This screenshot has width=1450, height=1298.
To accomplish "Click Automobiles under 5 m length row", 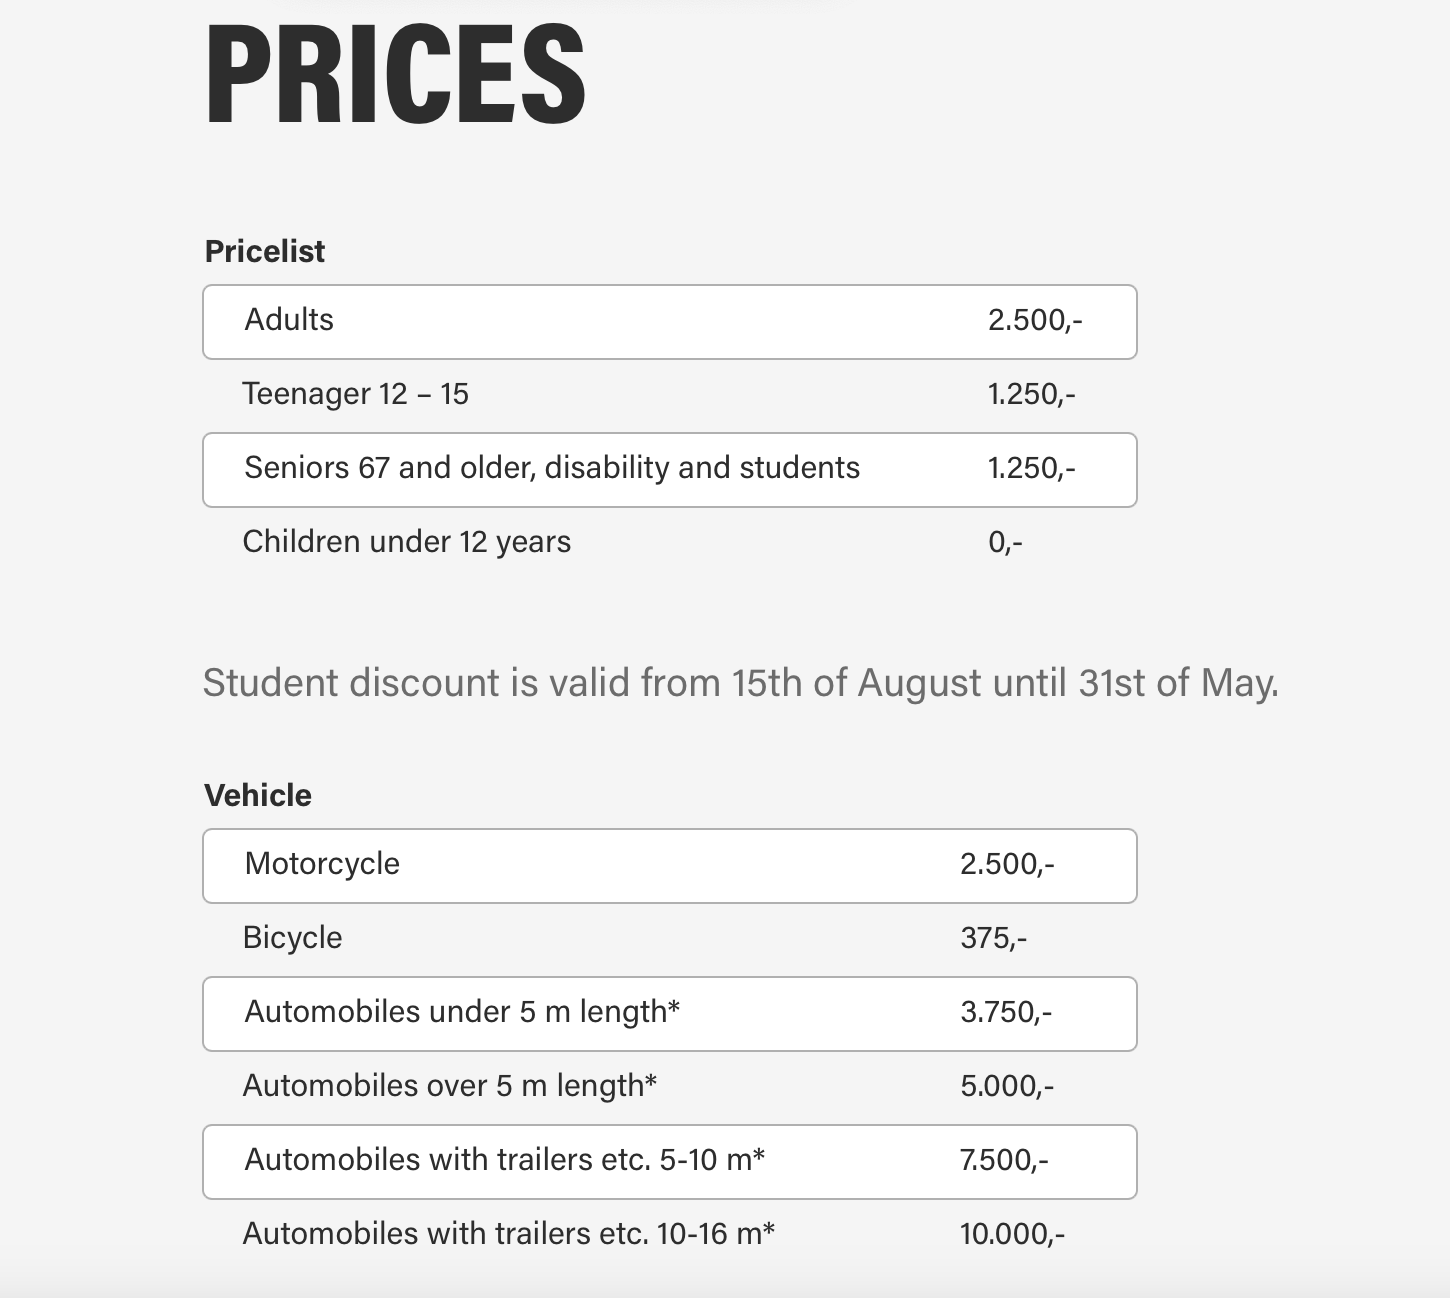I will 670,1014.
